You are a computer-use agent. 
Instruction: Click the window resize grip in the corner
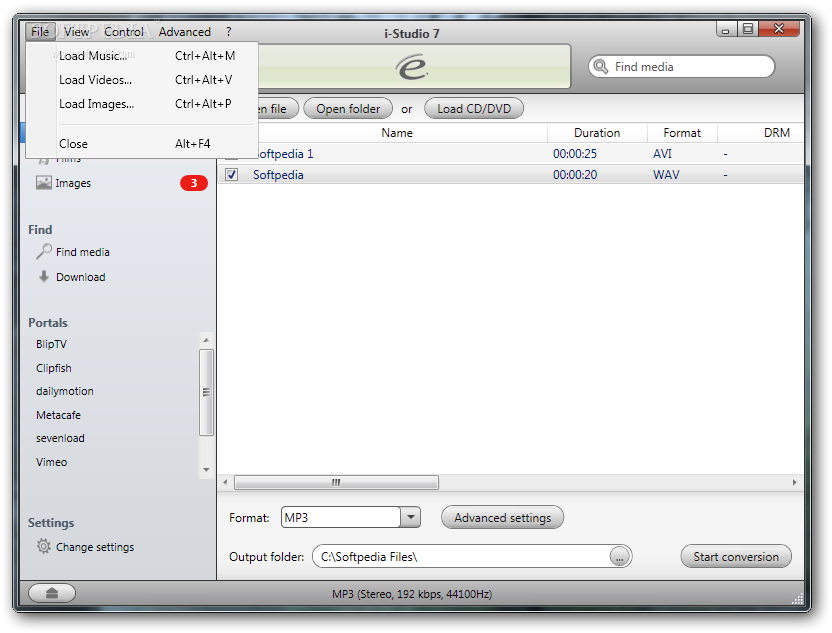point(797,599)
